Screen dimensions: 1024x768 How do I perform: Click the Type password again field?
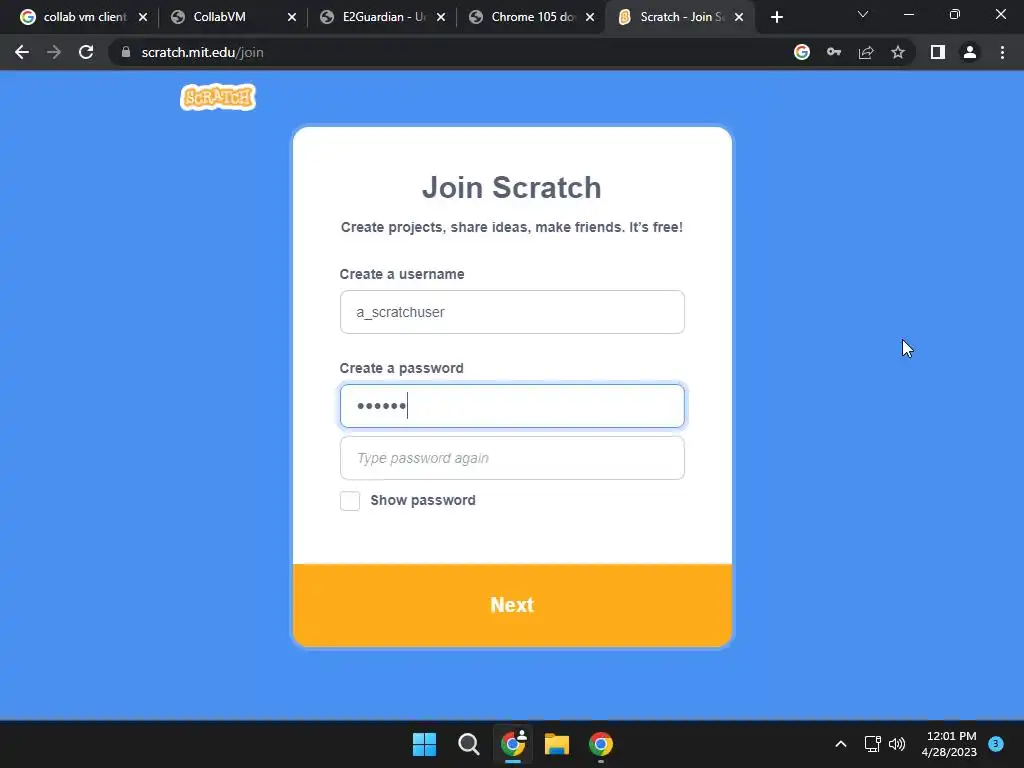click(512, 458)
